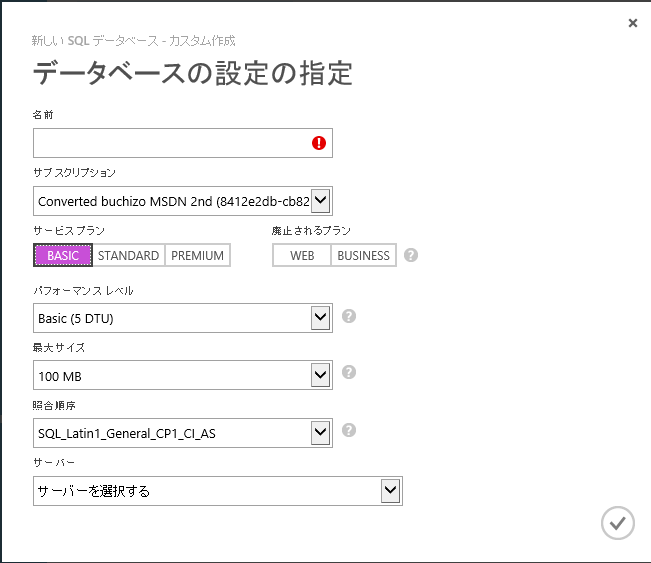Click the red error icon in name field
Viewport: 651px width, 563px height.
coord(319,143)
